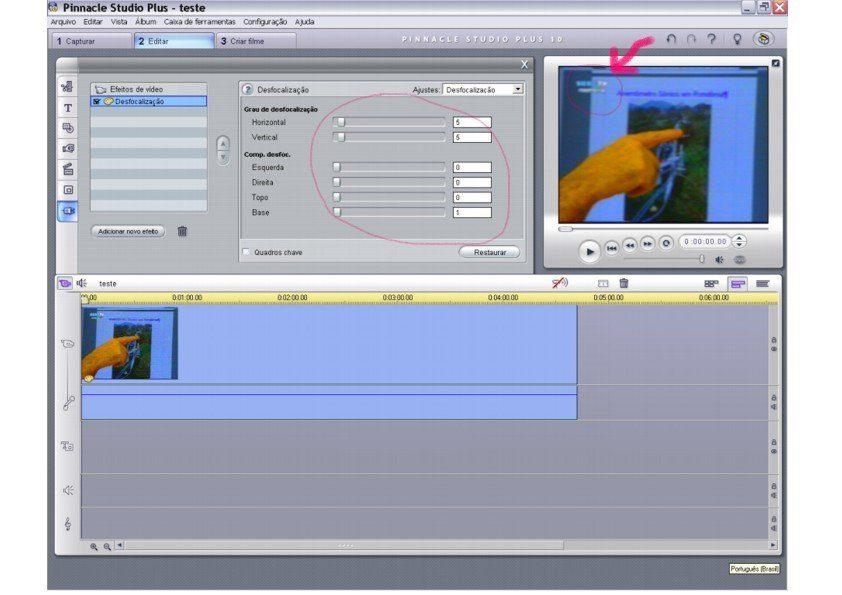This screenshot has width=842, height=595.
Task: Click the Horizontal blur slider handle
Action: point(339,122)
